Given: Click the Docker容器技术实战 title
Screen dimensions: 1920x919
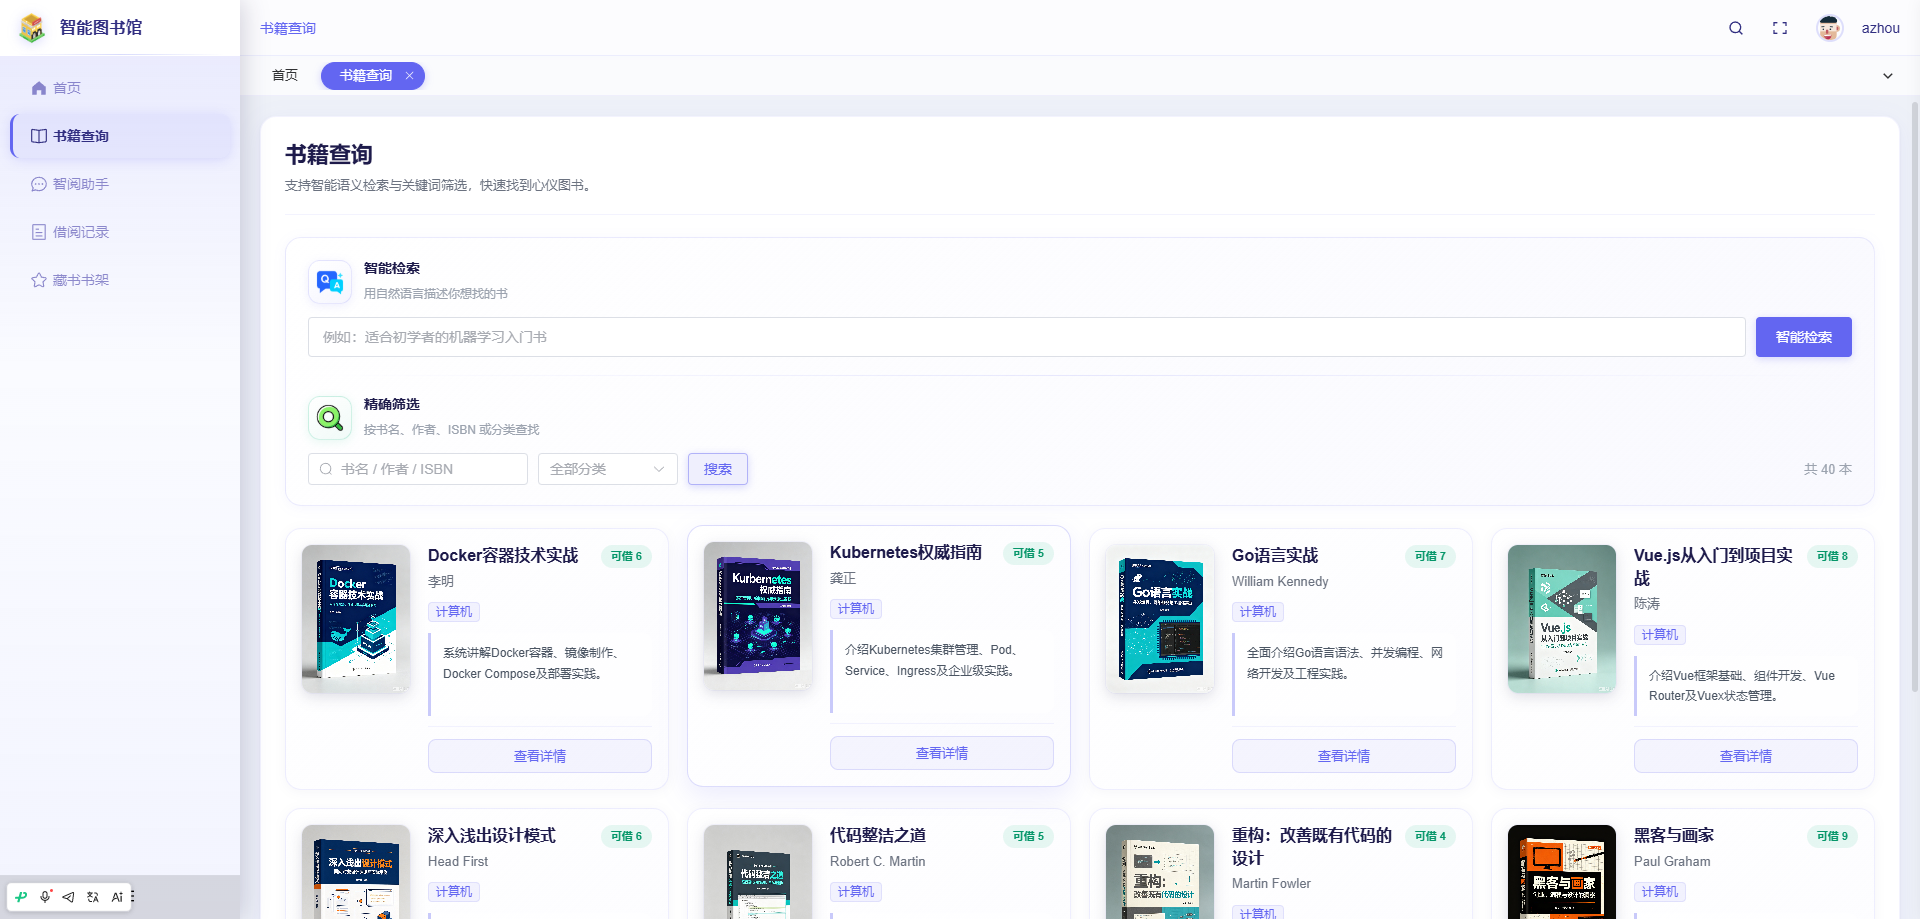Looking at the screenshot, I should point(503,556).
